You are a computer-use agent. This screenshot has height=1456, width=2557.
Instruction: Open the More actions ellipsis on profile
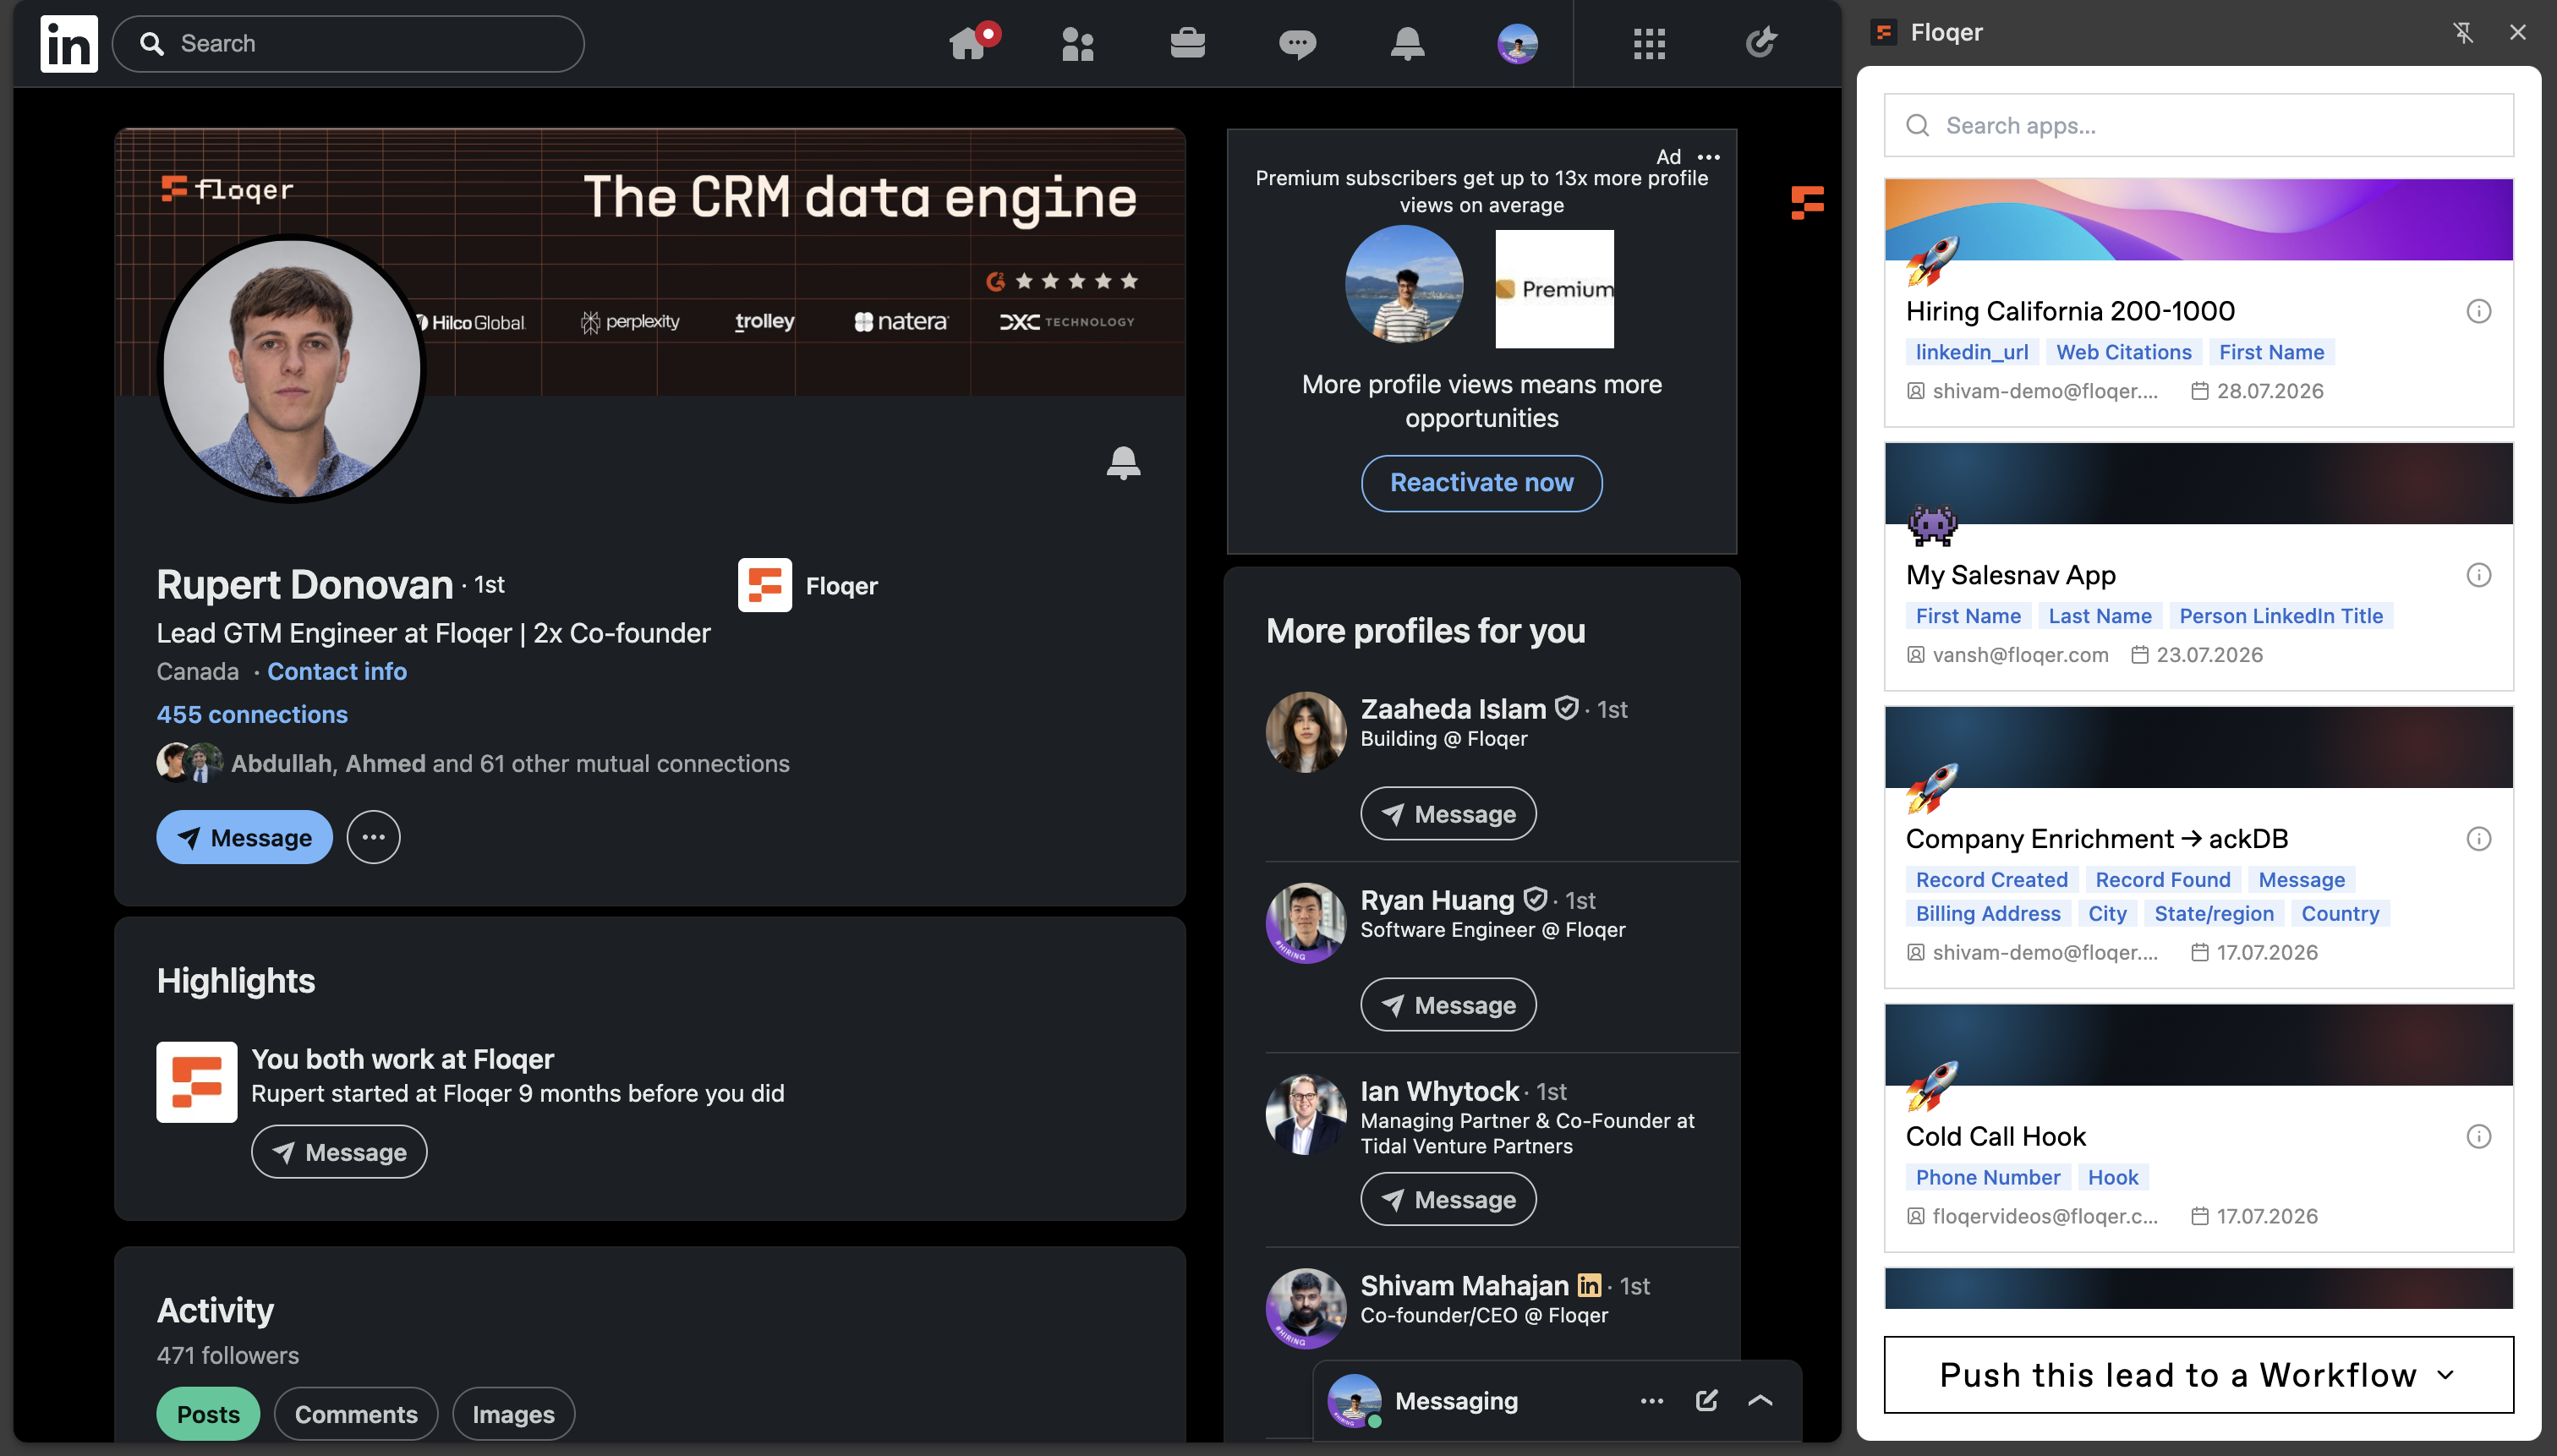(x=373, y=837)
